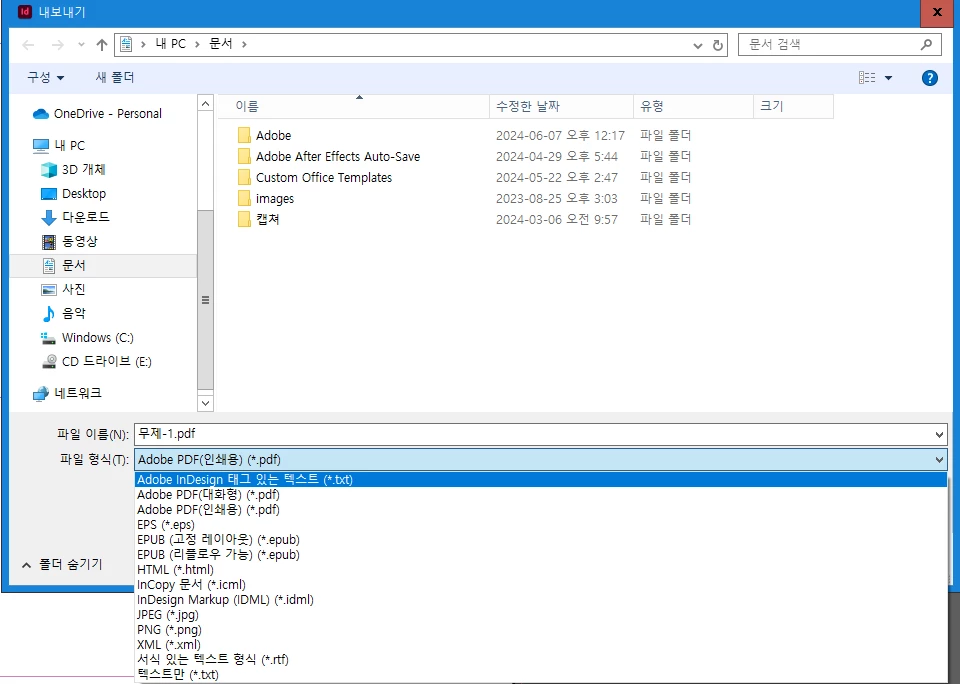Go back with the back arrow
Viewport: 960px width, 684px height.
point(28,45)
